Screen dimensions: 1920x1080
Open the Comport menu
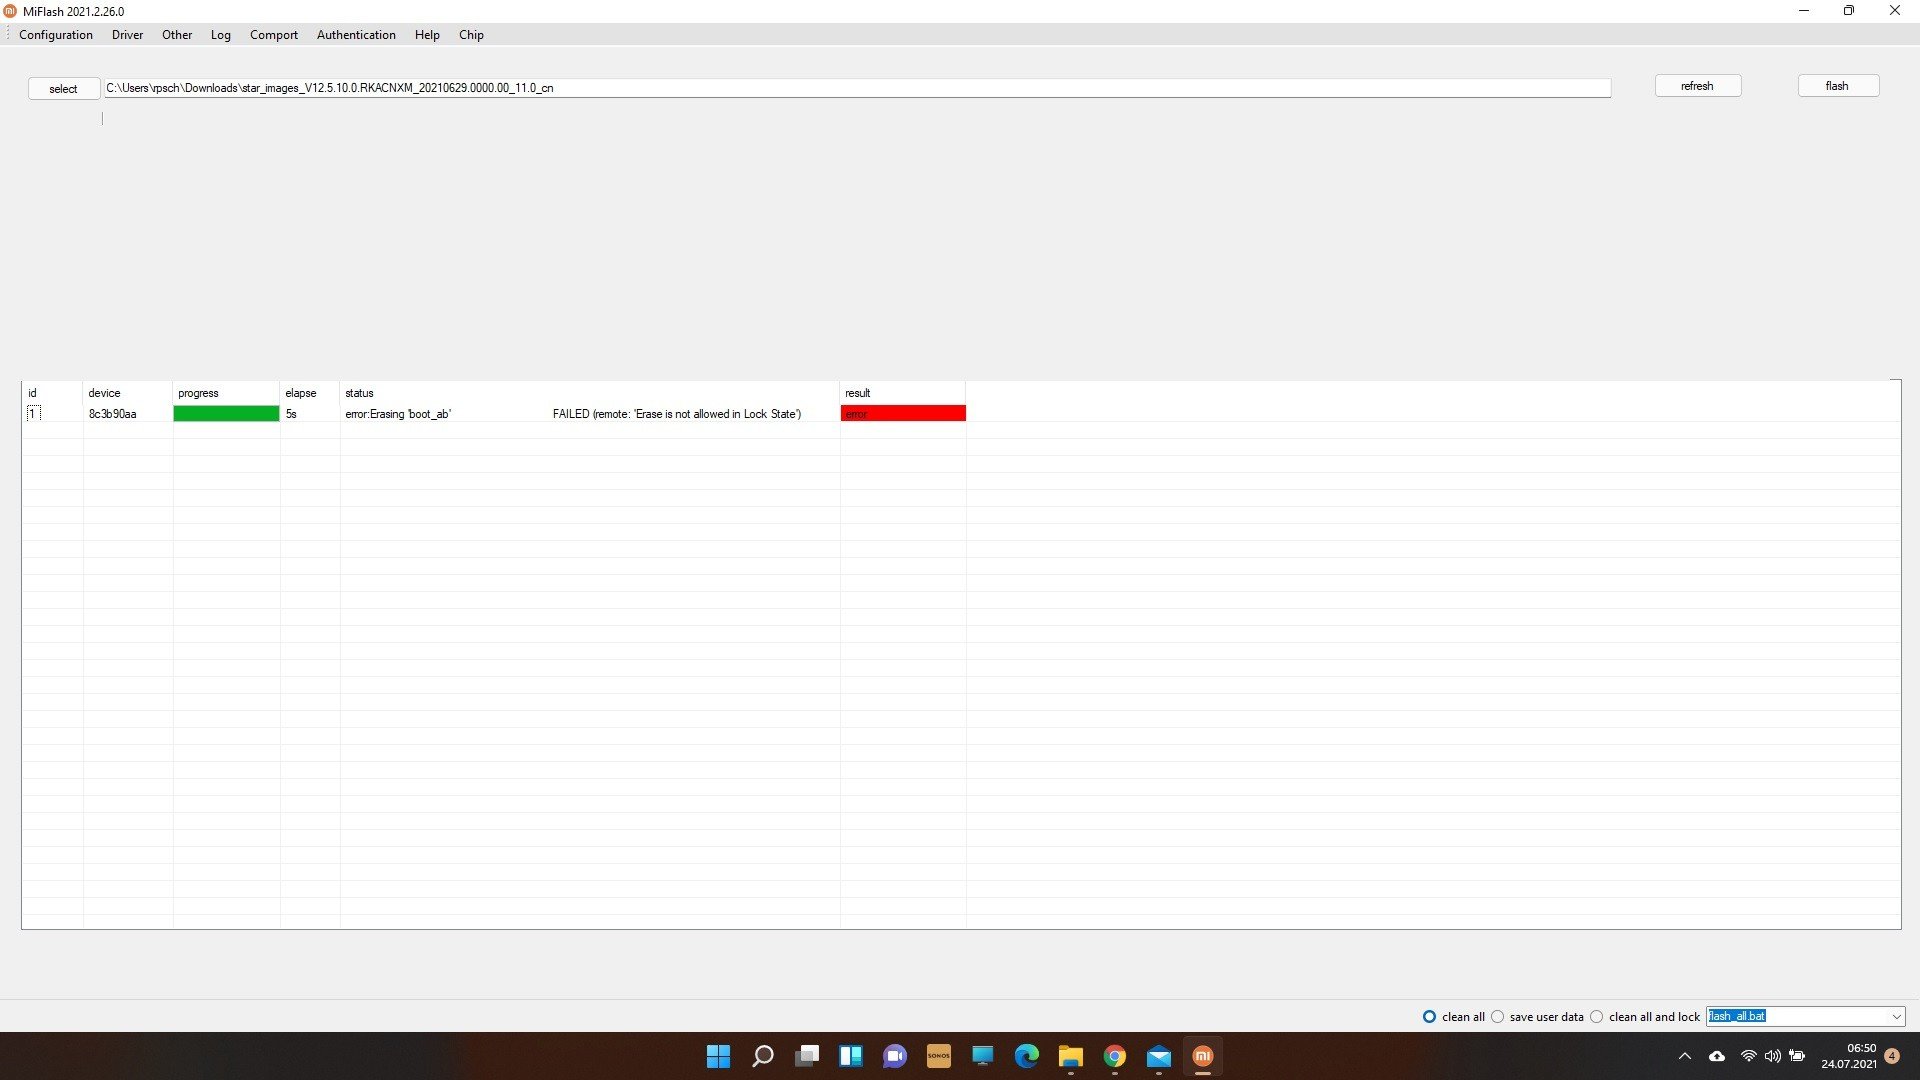274,34
